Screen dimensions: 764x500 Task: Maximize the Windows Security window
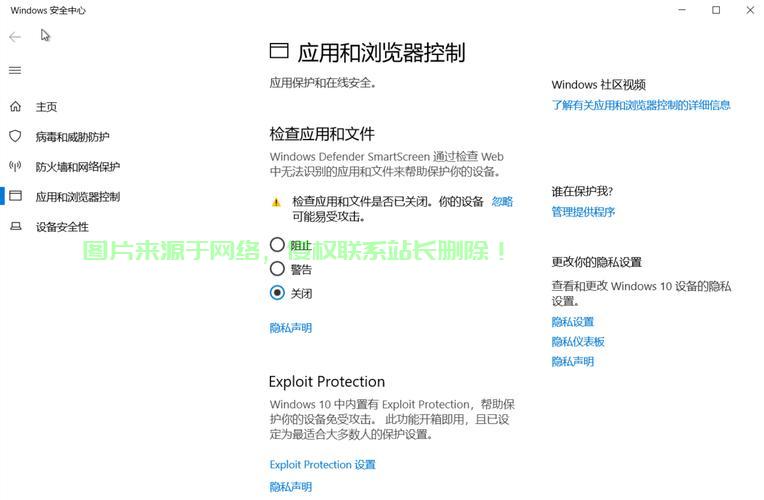tap(716, 10)
